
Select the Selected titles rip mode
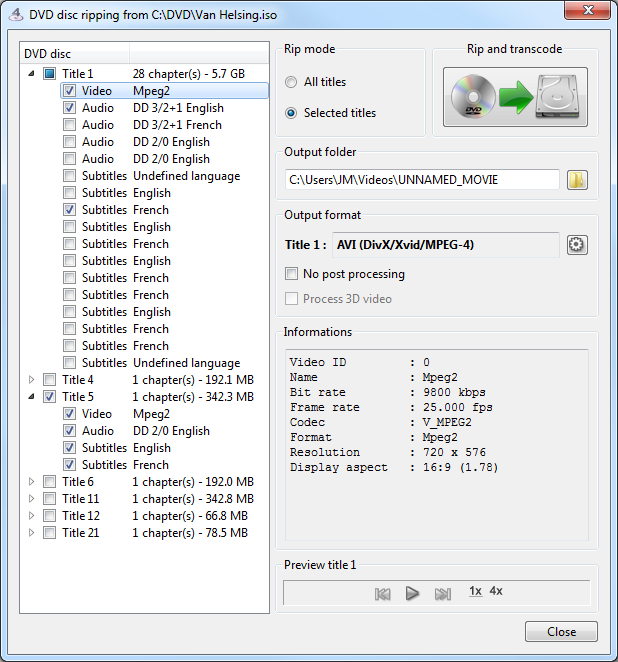pos(291,113)
